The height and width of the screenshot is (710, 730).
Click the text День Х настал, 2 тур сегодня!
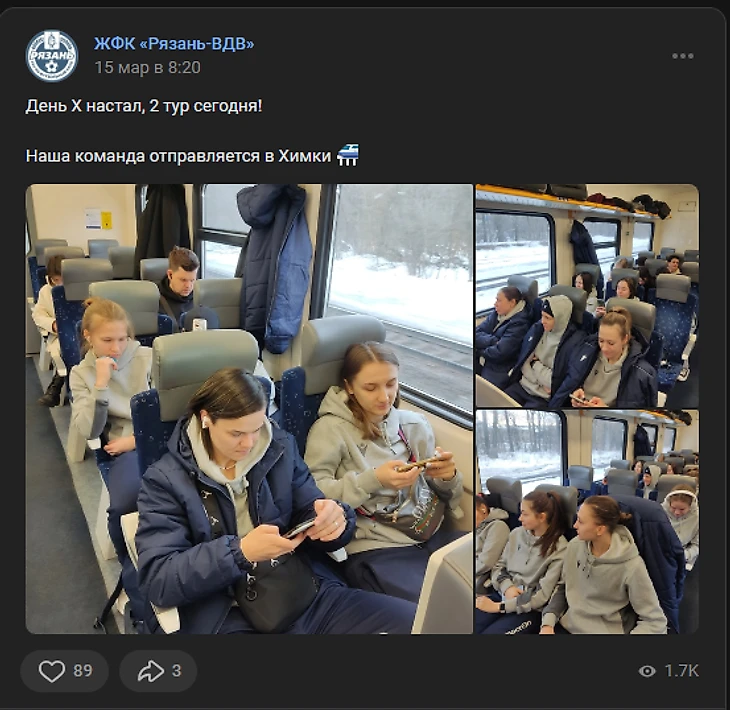(144, 106)
